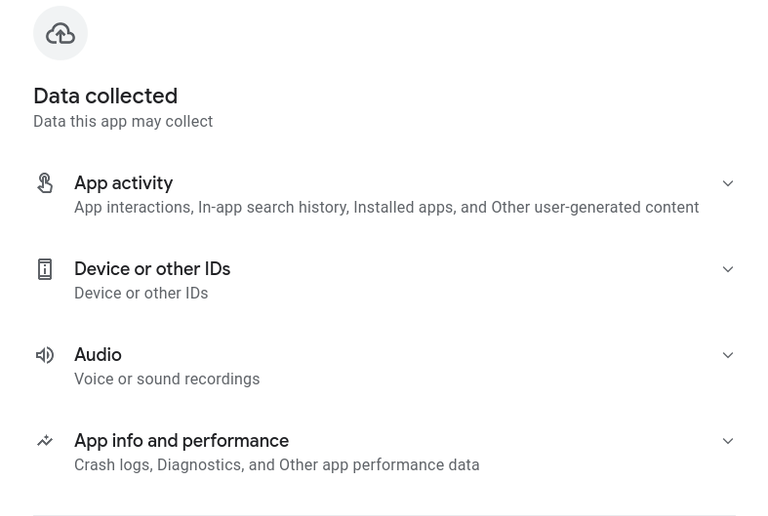Click the cloud upload icon
The width and height of the screenshot is (768, 516).
60,33
